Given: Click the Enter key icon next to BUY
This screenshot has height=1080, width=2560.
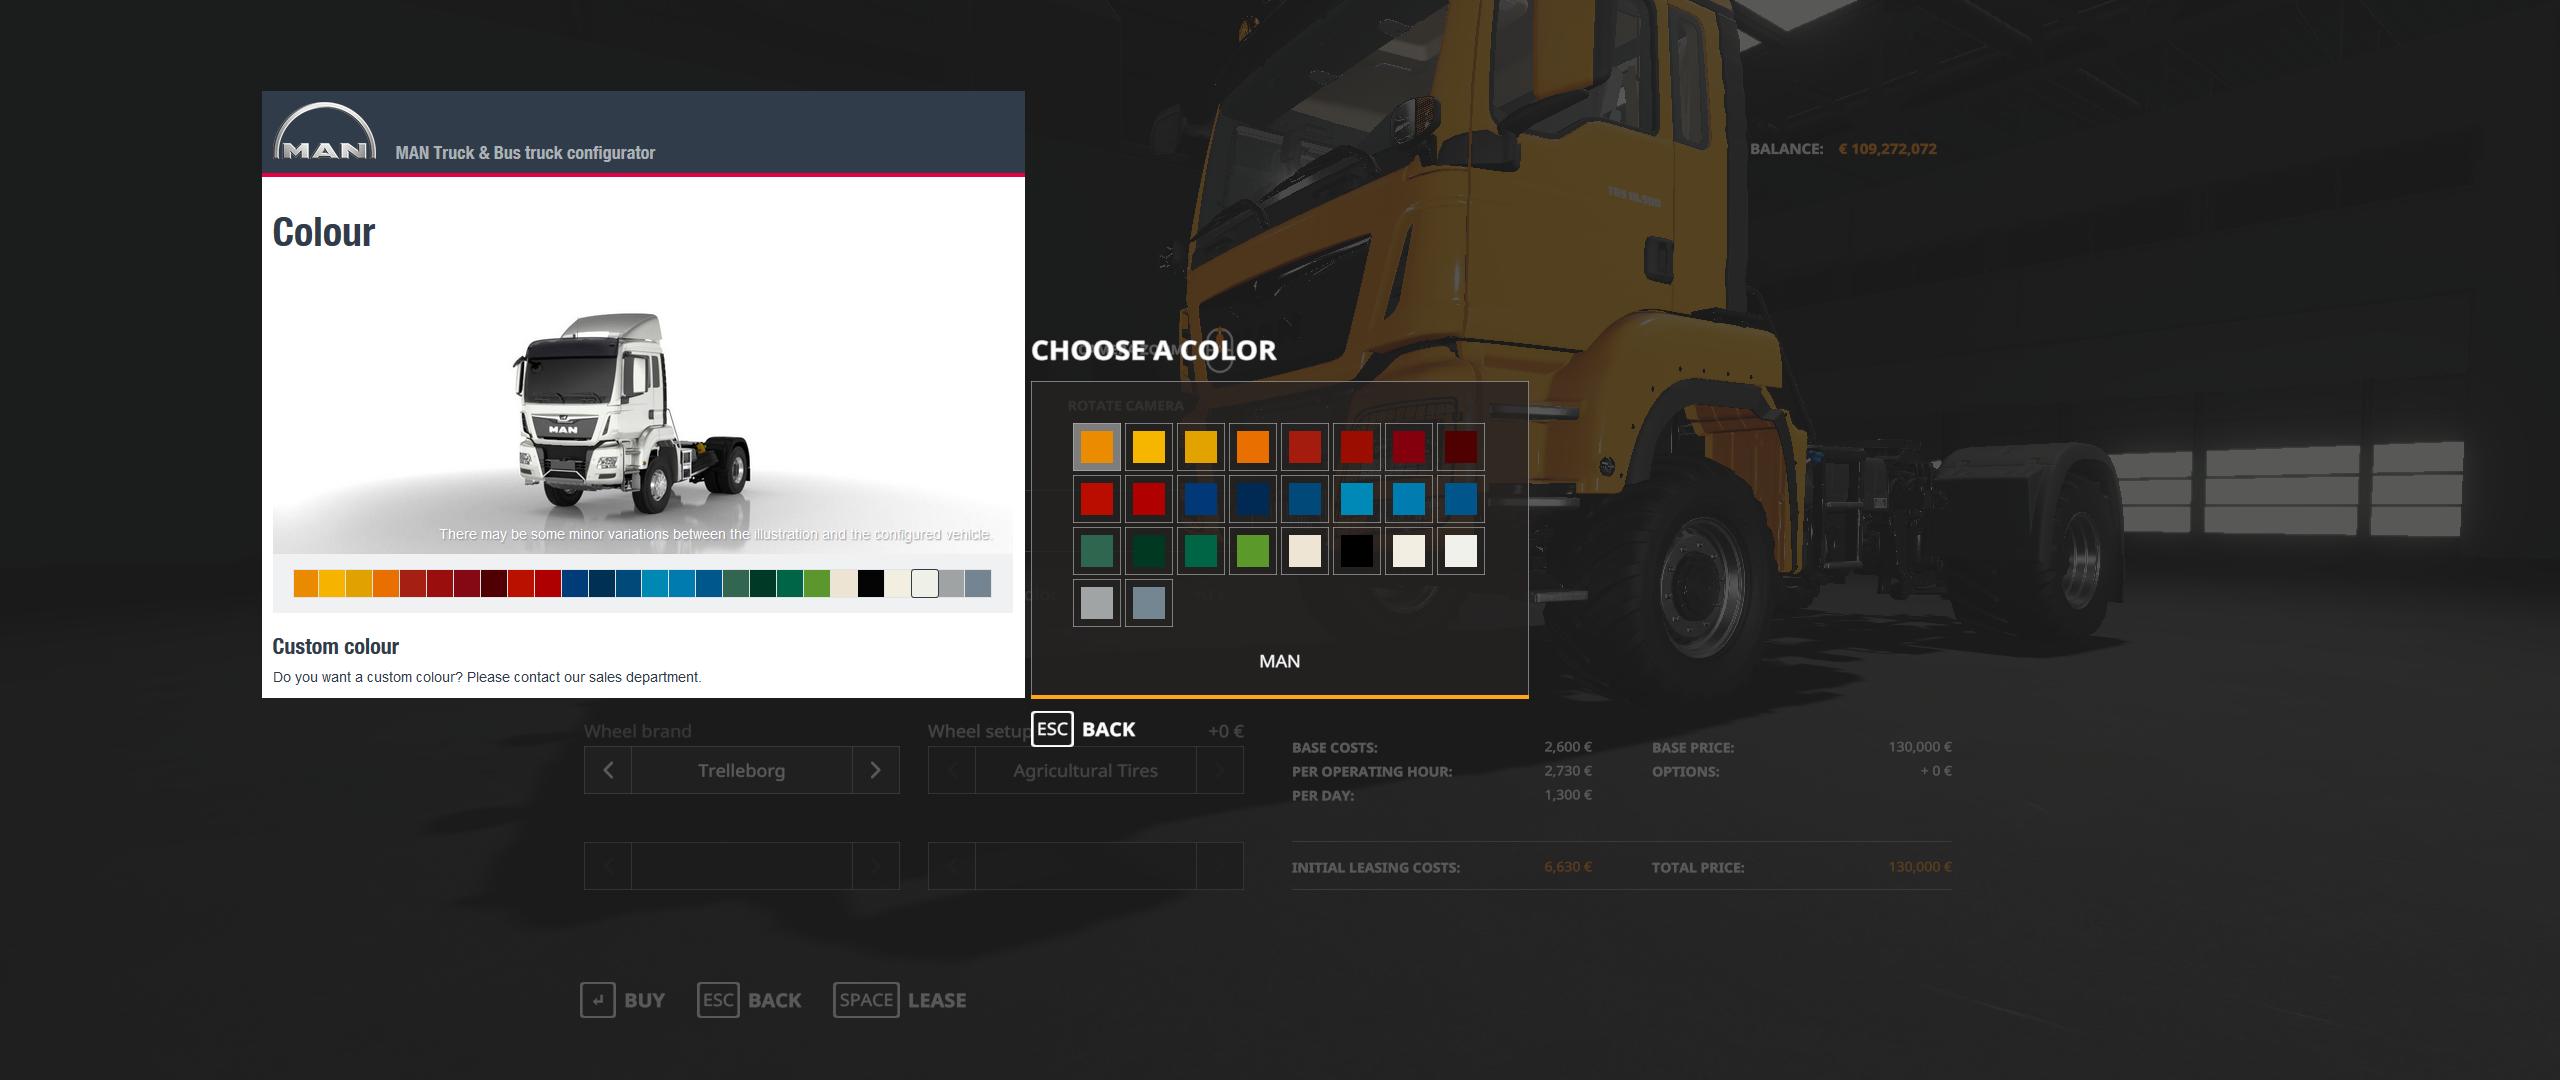Looking at the screenshot, I should click(x=597, y=1000).
